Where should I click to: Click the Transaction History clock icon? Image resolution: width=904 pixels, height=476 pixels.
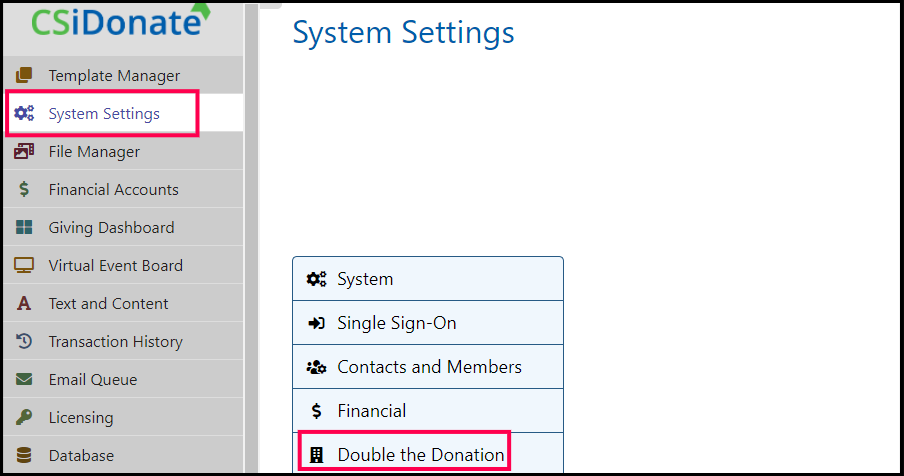click(x=25, y=342)
